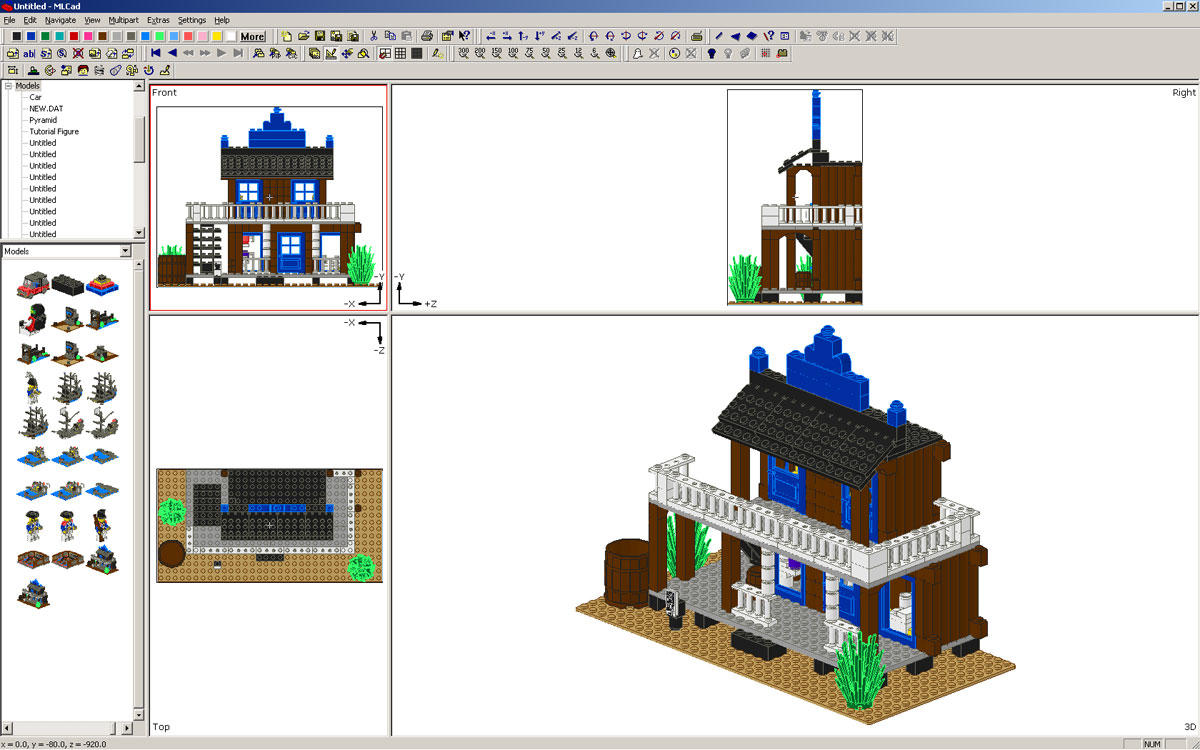The width and height of the screenshot is (1200, 750).
Task: Pick the brown color swatch
Action: pyautogui.click(x=102, y=36)
